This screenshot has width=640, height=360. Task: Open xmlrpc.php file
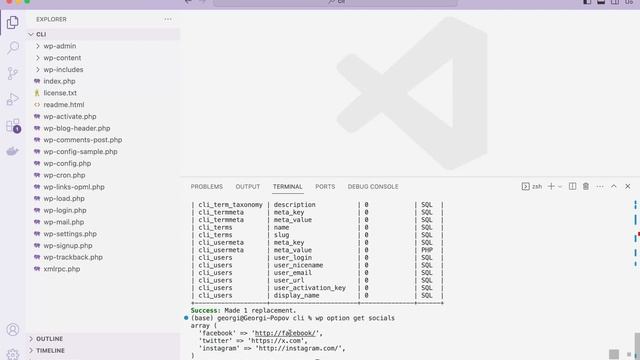point(62,269)
